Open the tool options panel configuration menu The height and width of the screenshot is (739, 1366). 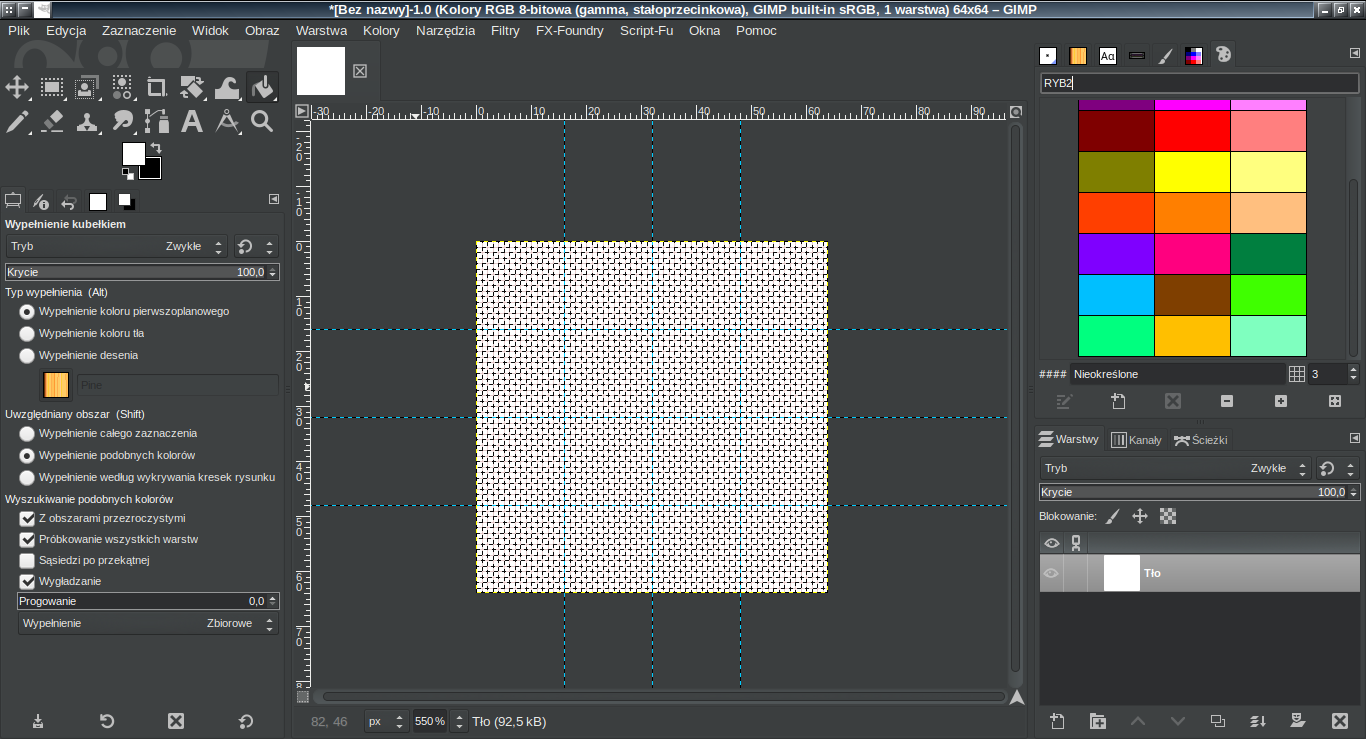(274, 199)
